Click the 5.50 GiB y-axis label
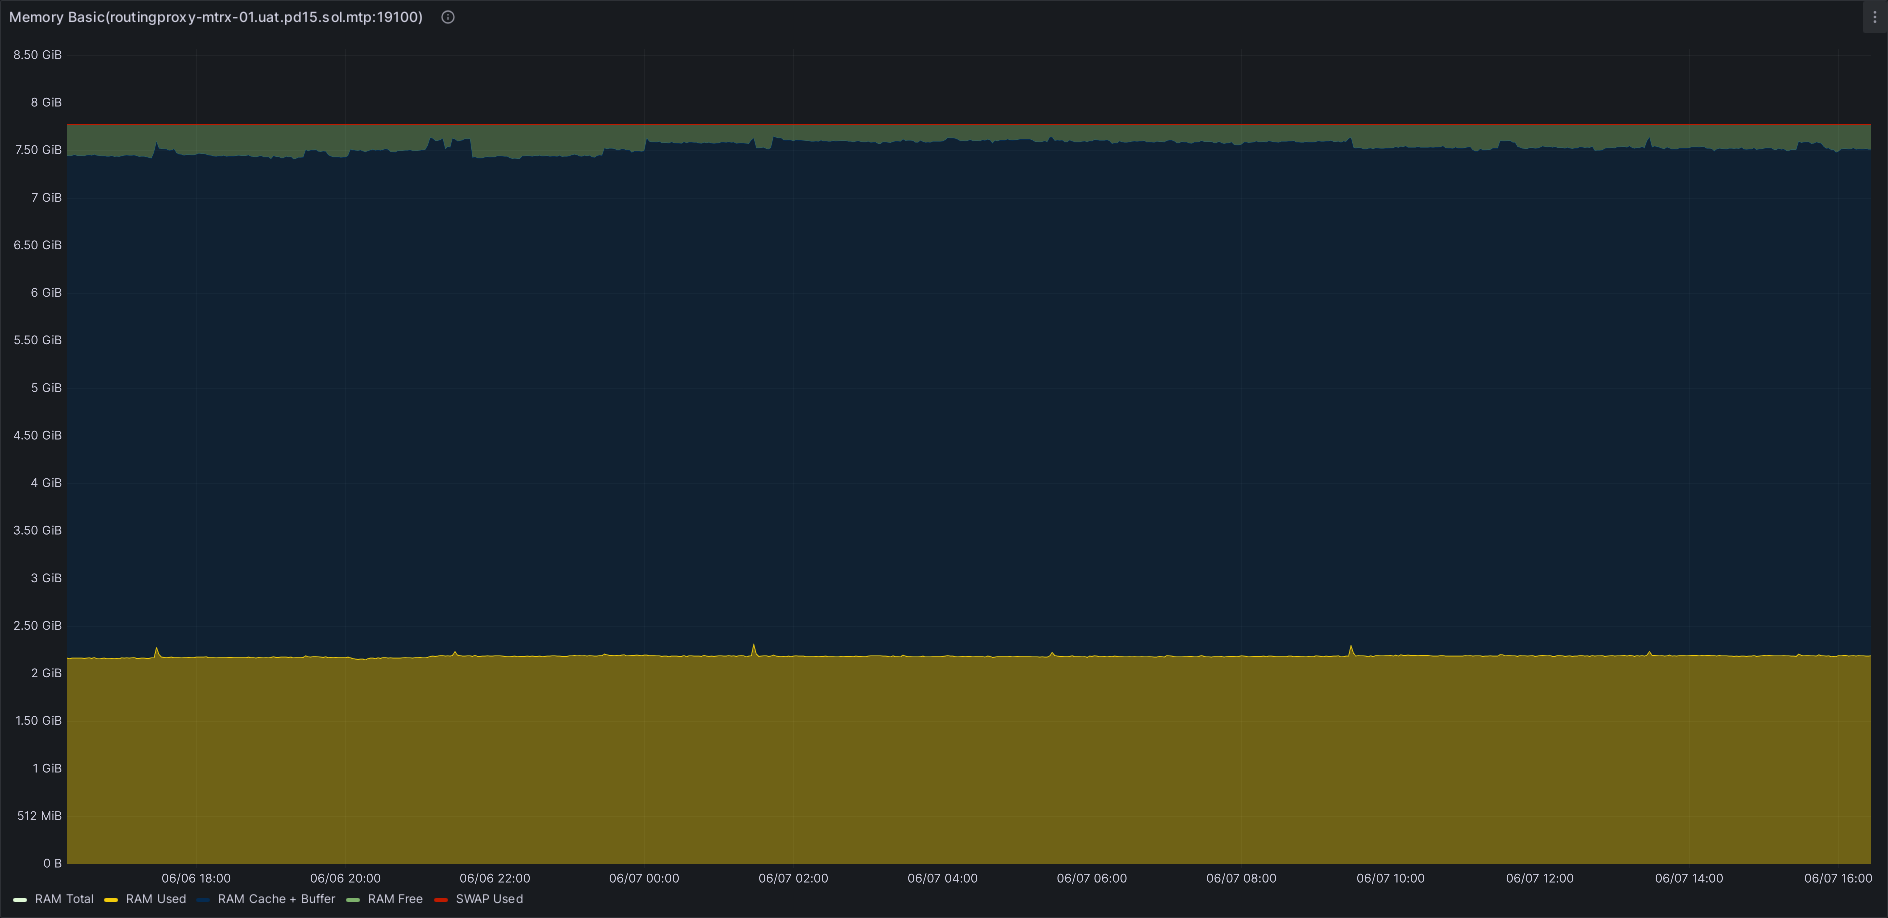Viewport: 1888px width, 918px height. tap(38, 340)
